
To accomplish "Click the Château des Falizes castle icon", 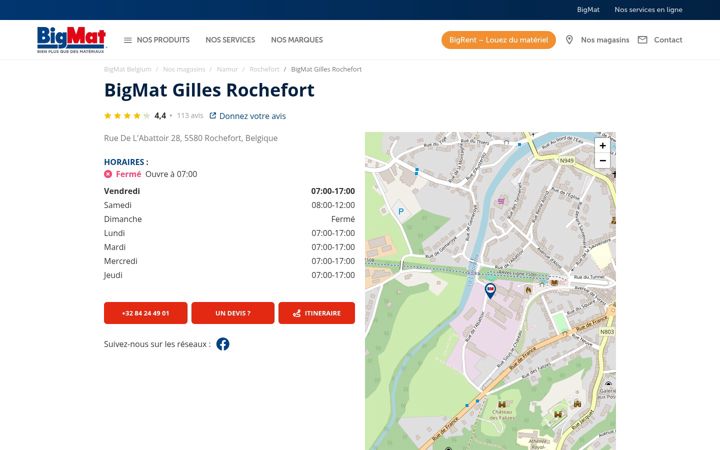I will (x=502, y=405).
